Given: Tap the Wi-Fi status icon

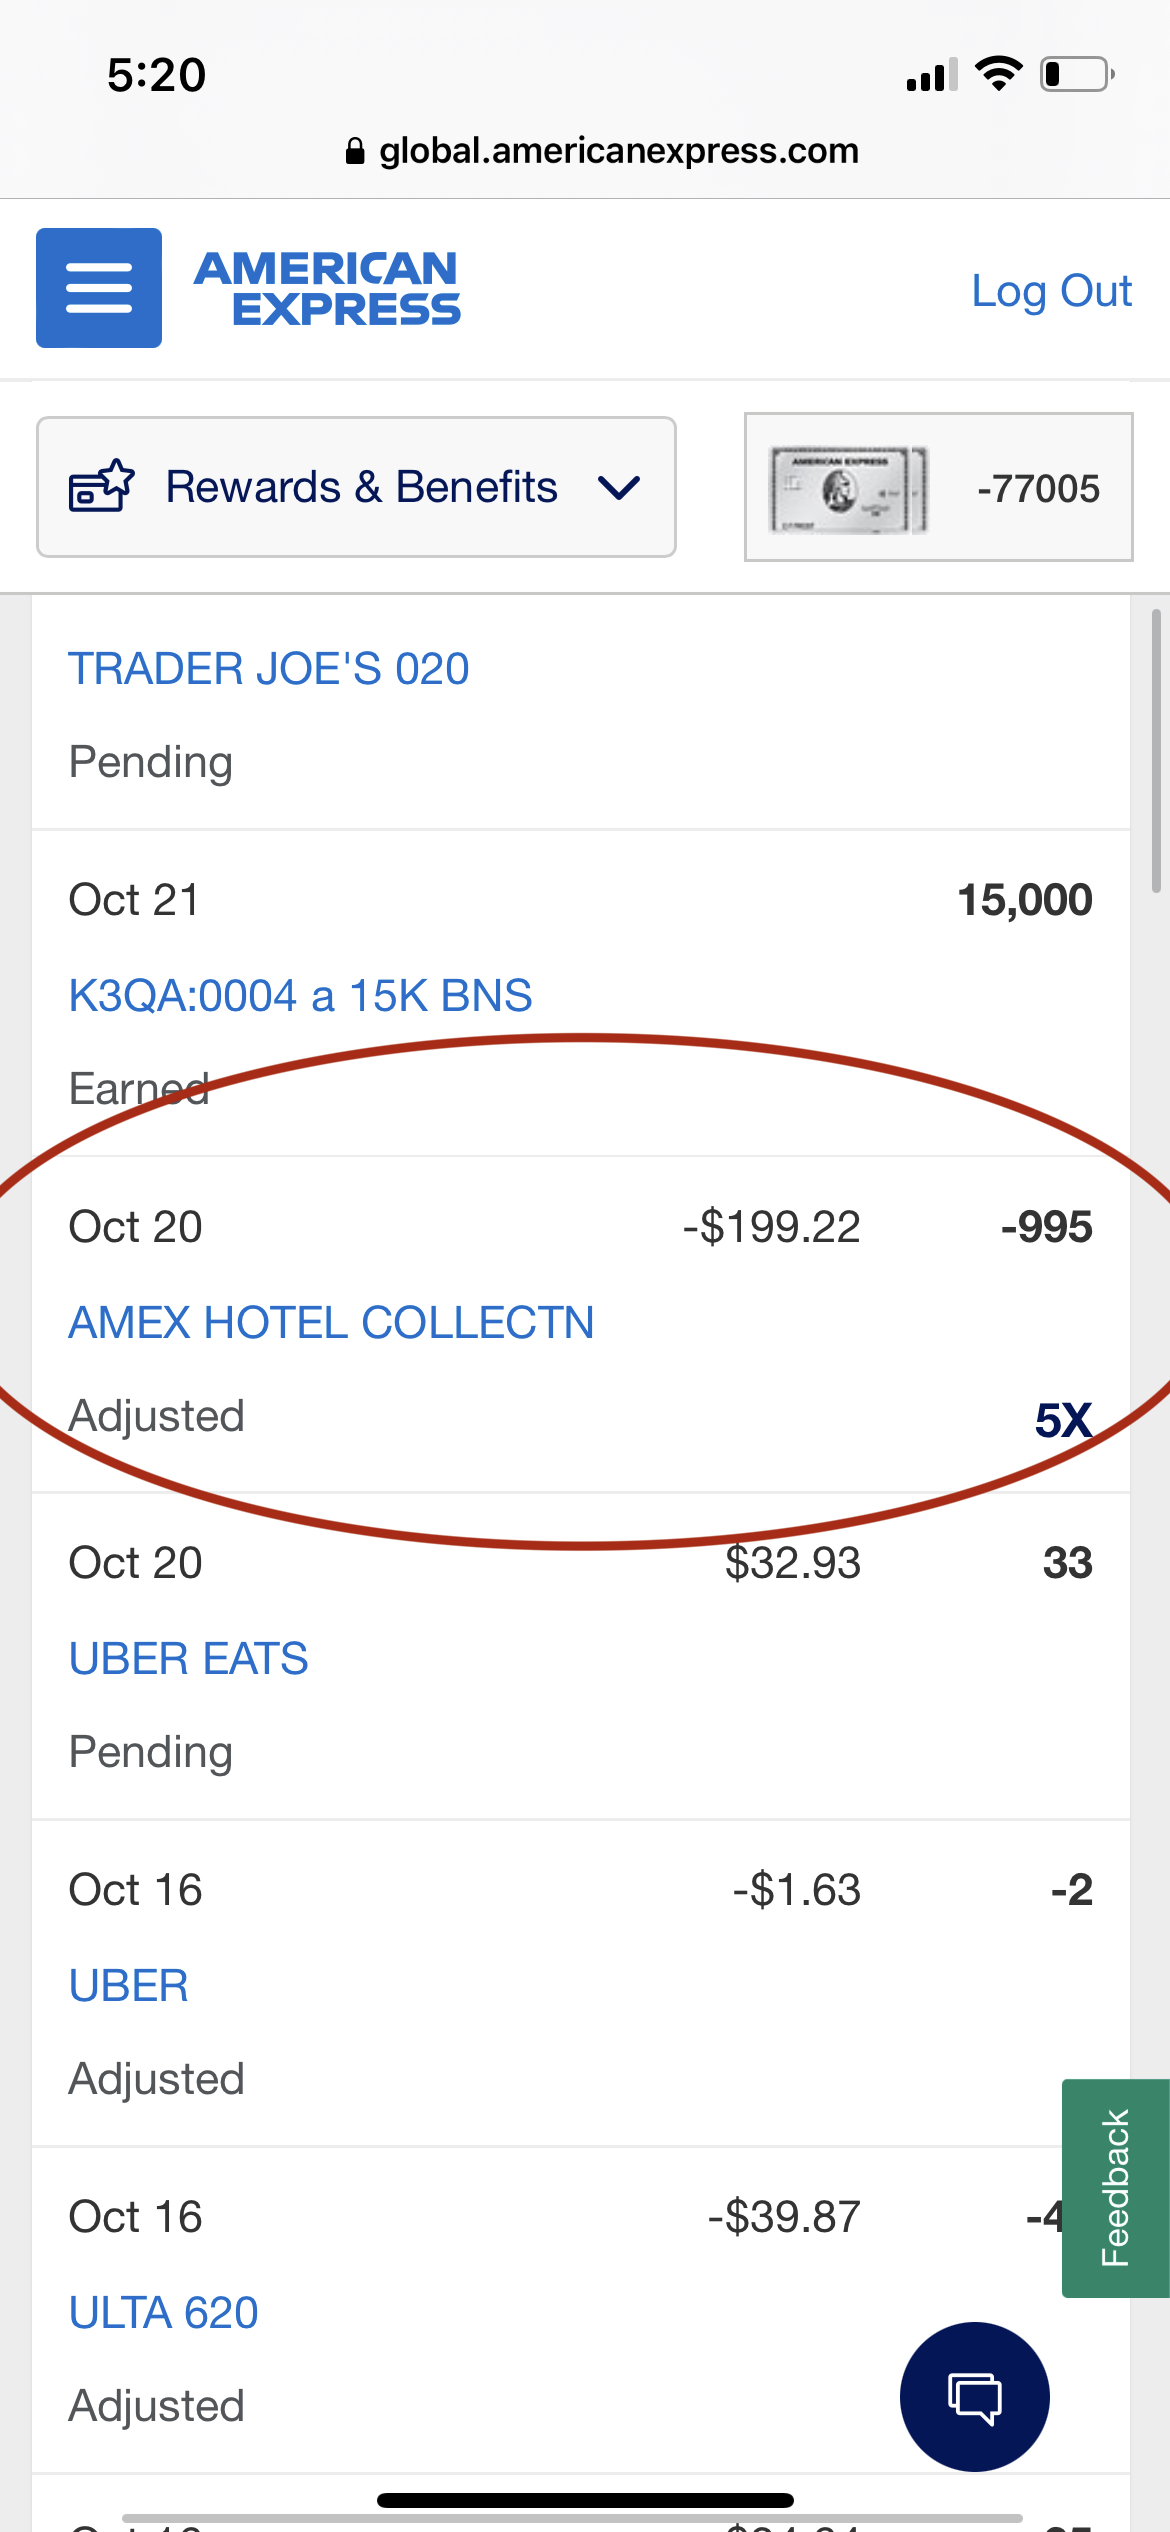Looking at the screenshot, I should tap(998, 74).
